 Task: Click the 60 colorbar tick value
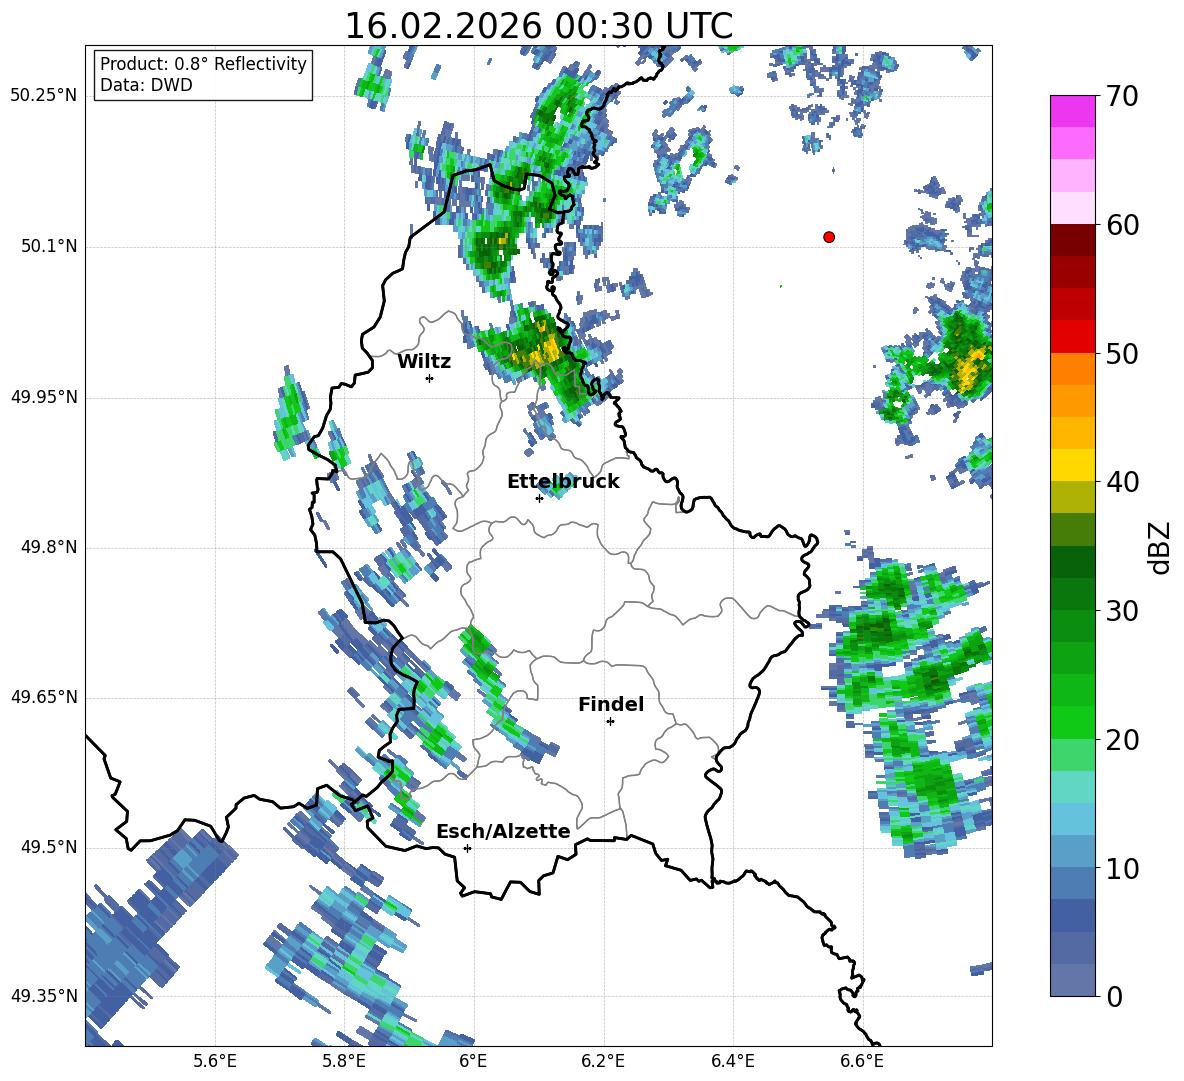(x=1121, y=225)
